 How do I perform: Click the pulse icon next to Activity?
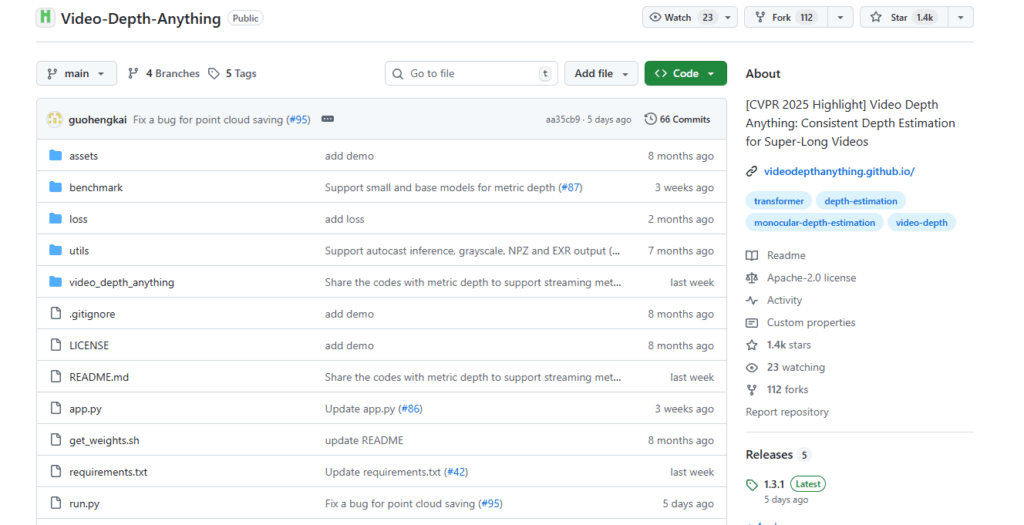tap(752, 300)
